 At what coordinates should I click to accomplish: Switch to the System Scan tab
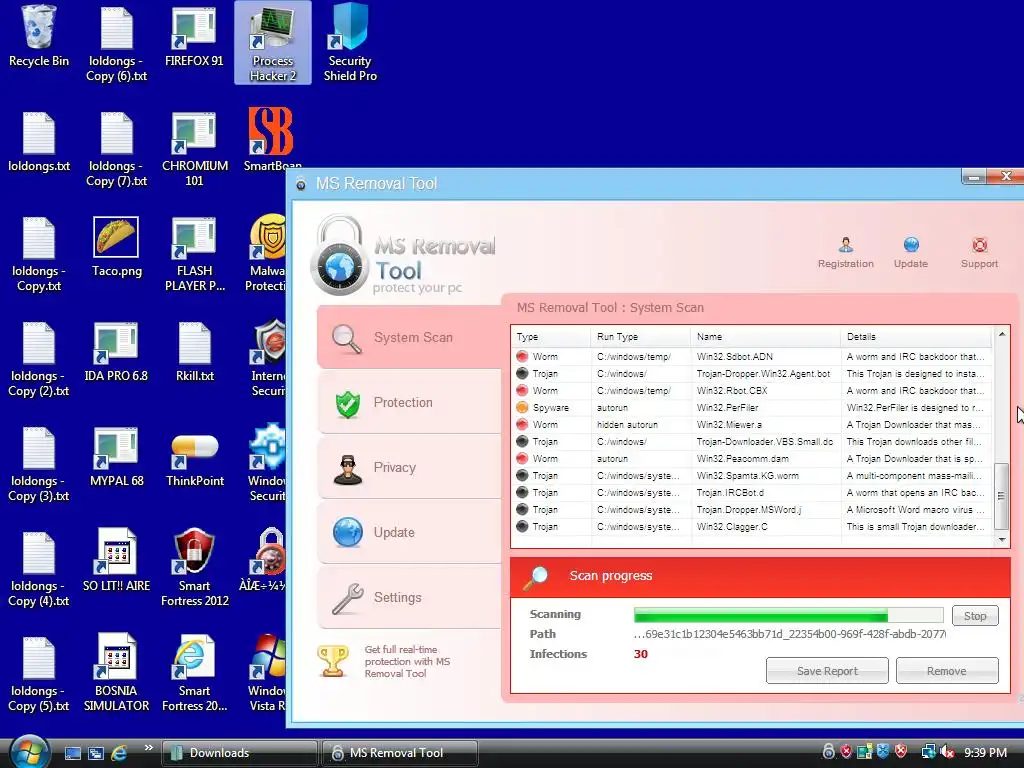click(410, 337)
